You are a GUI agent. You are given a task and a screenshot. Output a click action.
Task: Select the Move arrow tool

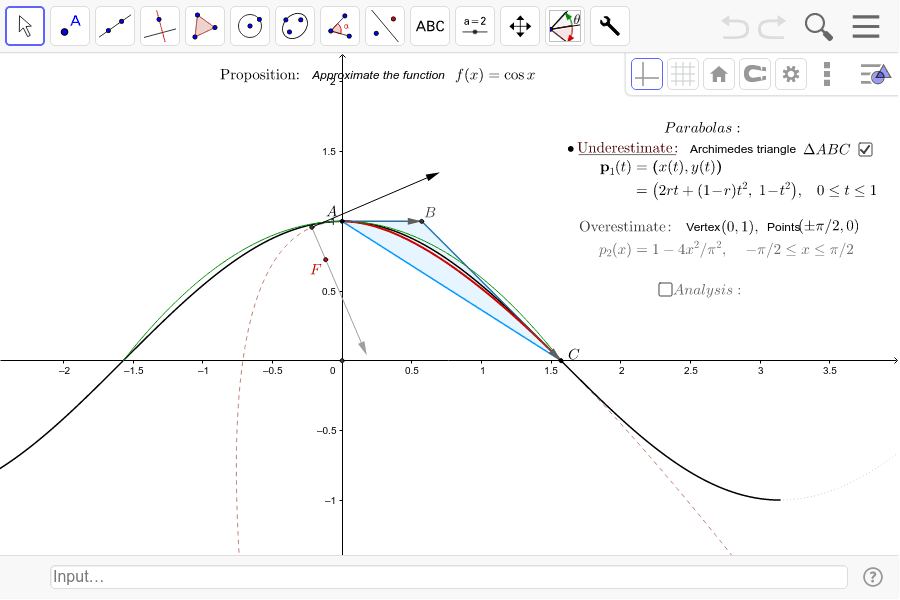[x=25, y=26]
